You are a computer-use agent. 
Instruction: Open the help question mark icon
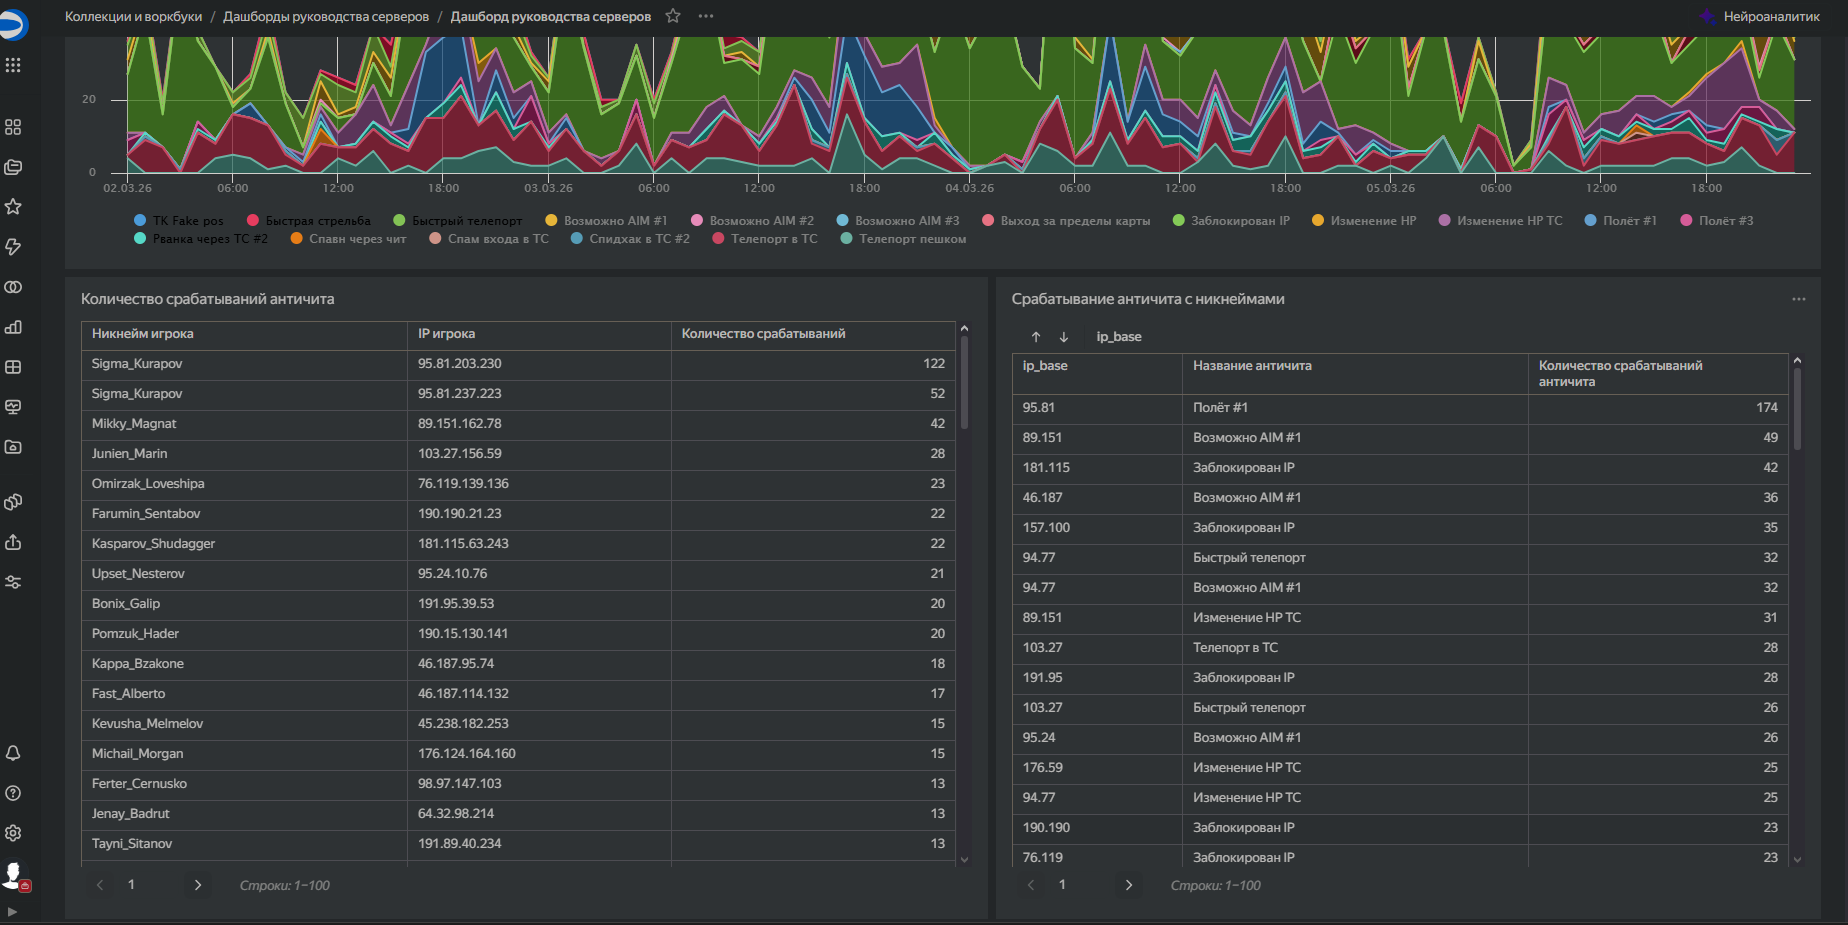point(13,793)
